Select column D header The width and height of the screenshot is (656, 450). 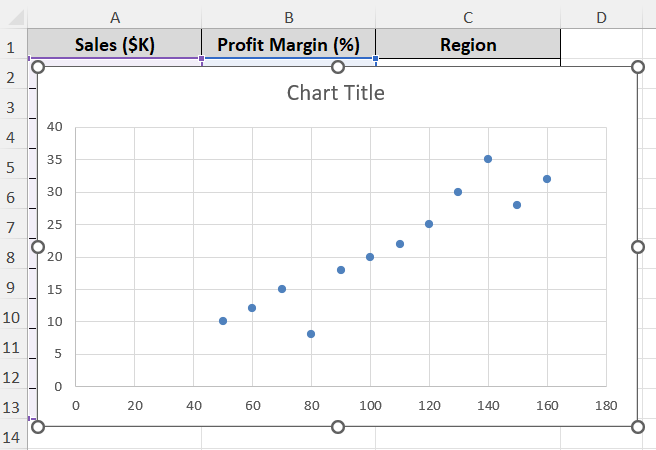pyautogui.click(x=600, y=17)
